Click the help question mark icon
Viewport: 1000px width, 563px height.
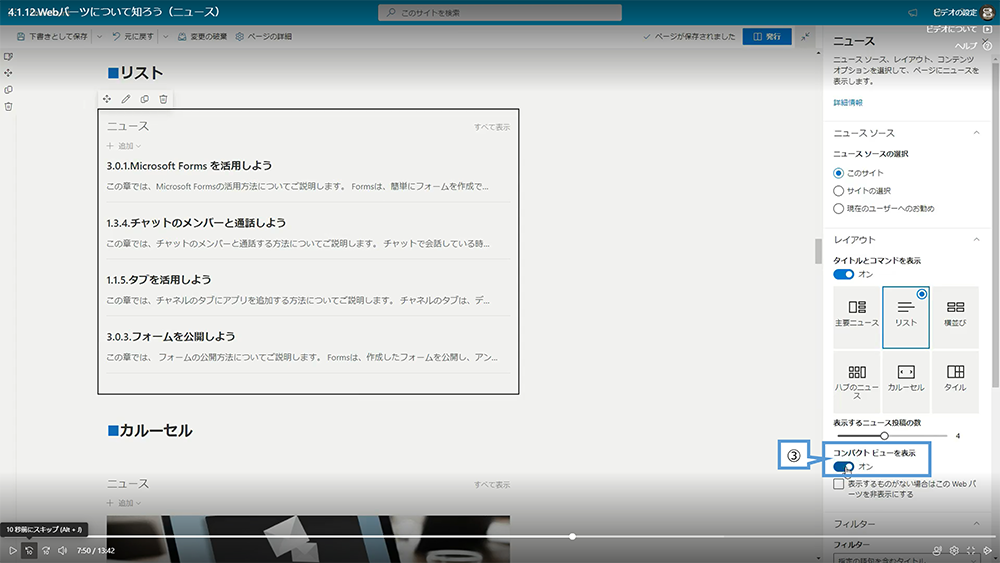click(x=987, y=46)
